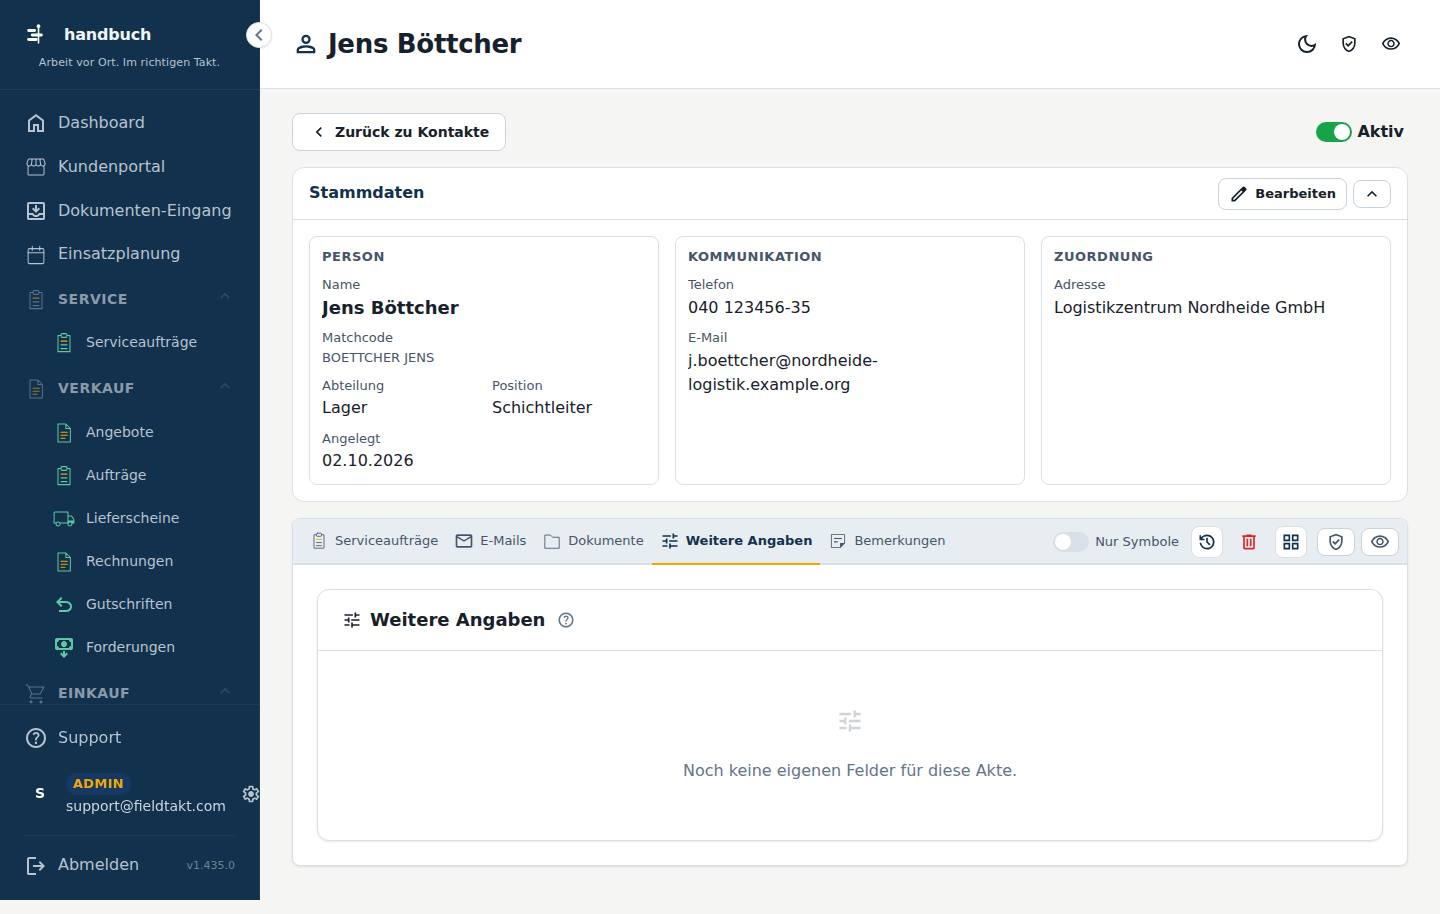Click the shield button in tab toolbar
This screenshot has height=914, width=1440.
(1335, 541)
